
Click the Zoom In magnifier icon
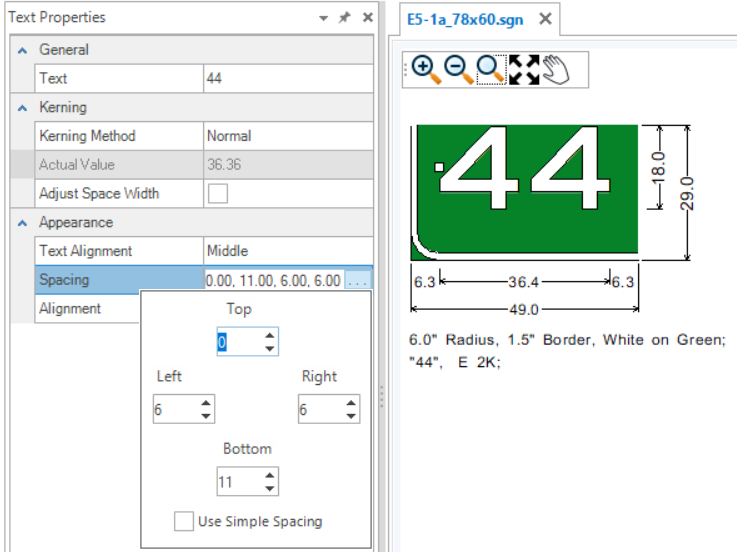426,70
